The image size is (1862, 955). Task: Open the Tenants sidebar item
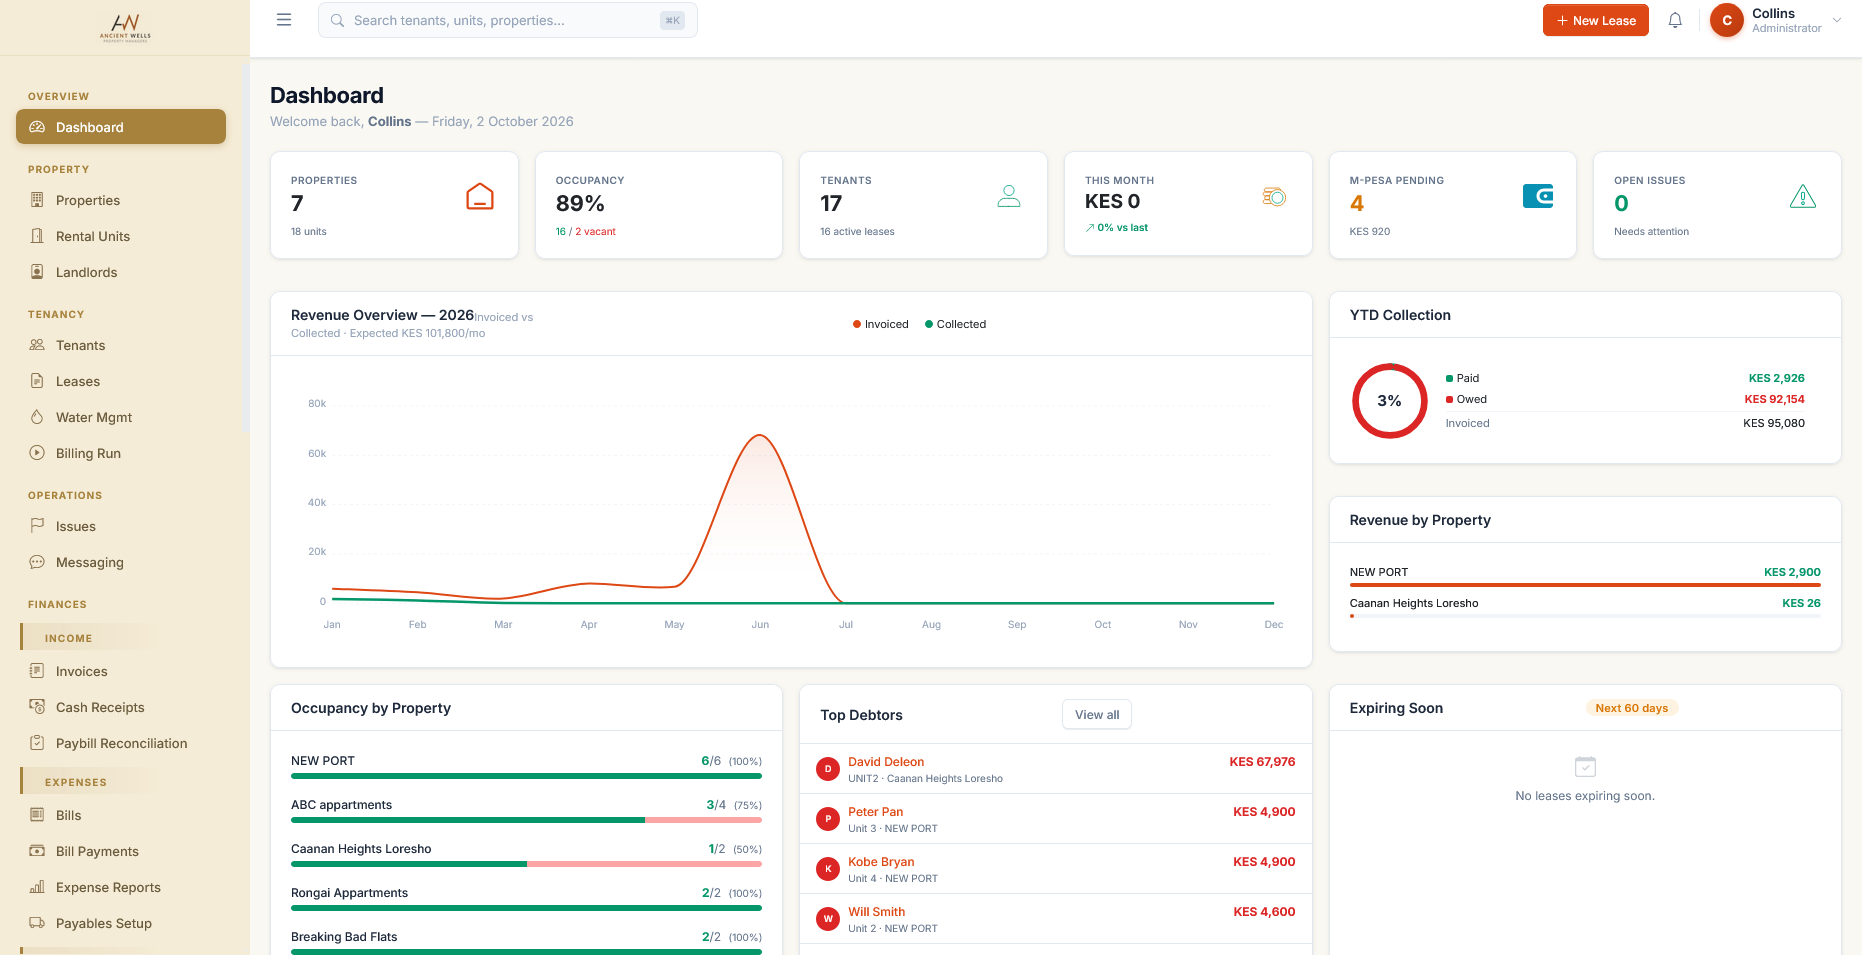tap(121, 345)
